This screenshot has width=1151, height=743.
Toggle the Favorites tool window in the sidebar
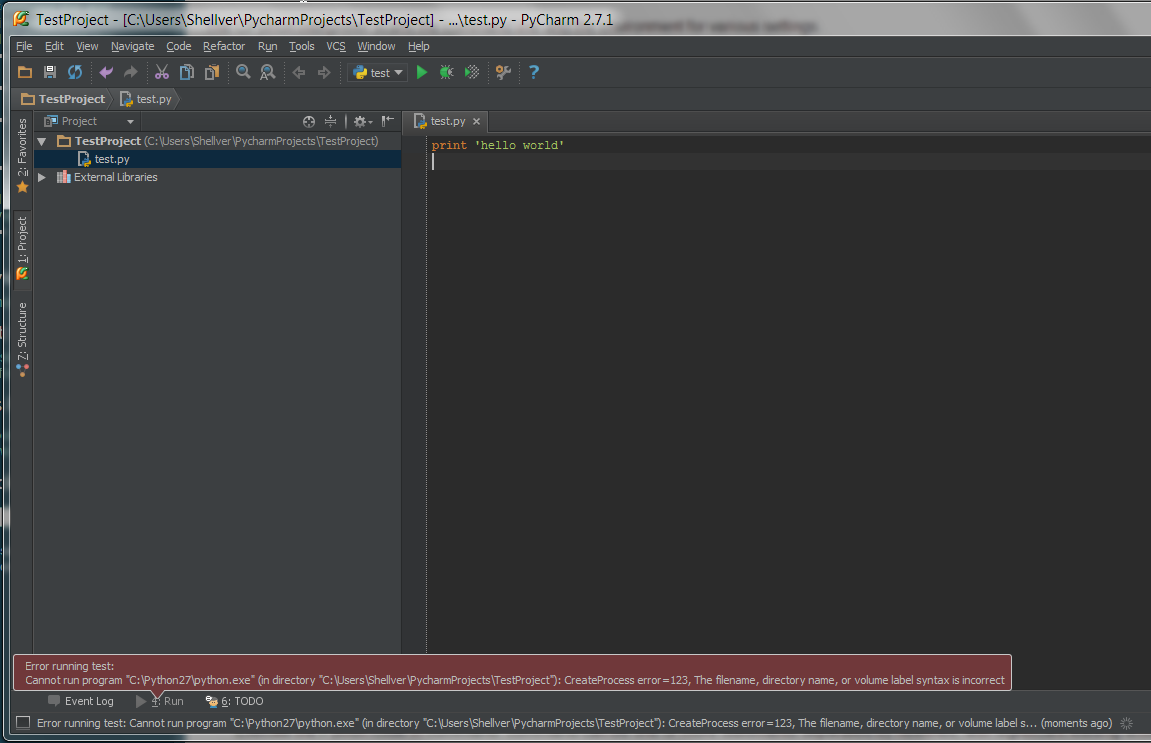click(x=22, y=150)
